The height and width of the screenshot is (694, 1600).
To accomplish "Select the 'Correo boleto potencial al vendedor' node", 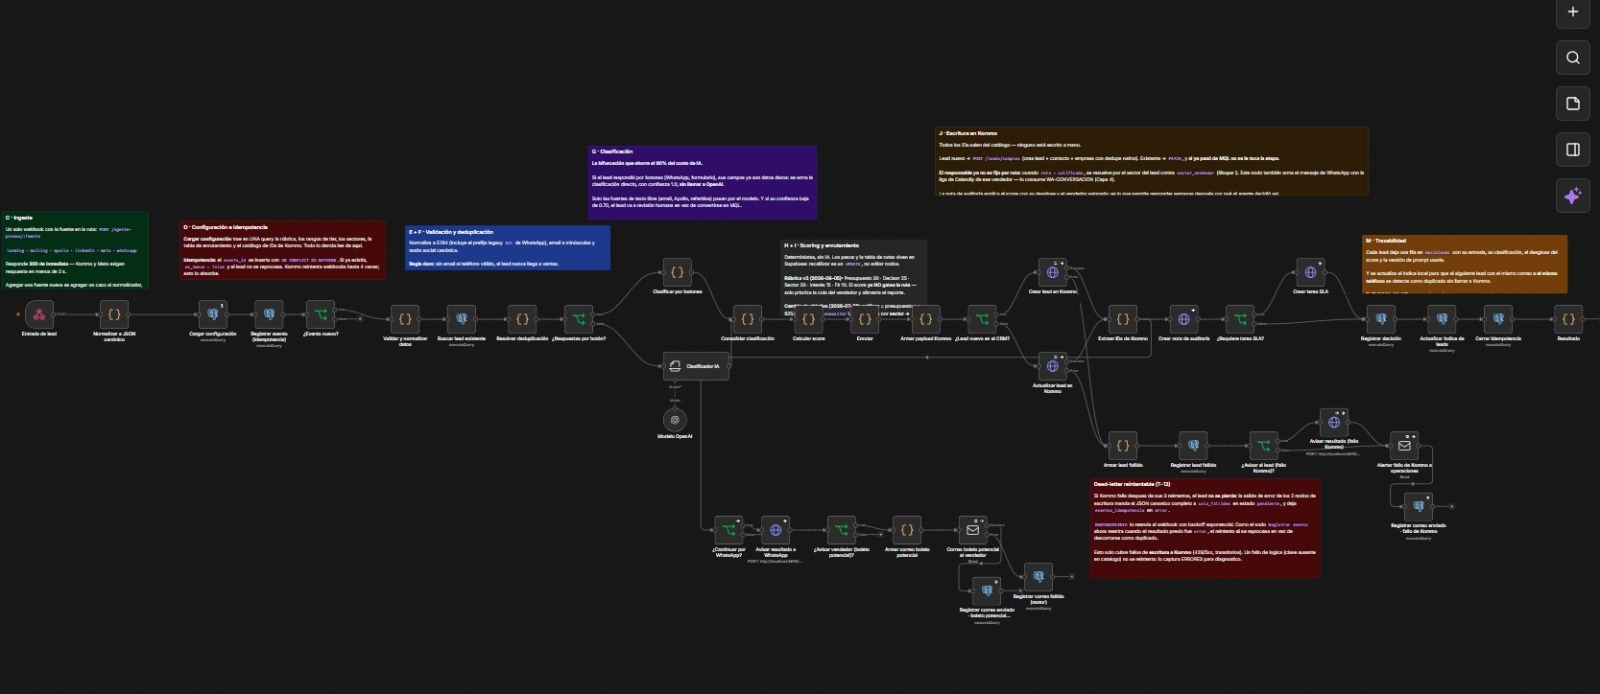I will tap(973, 530).
